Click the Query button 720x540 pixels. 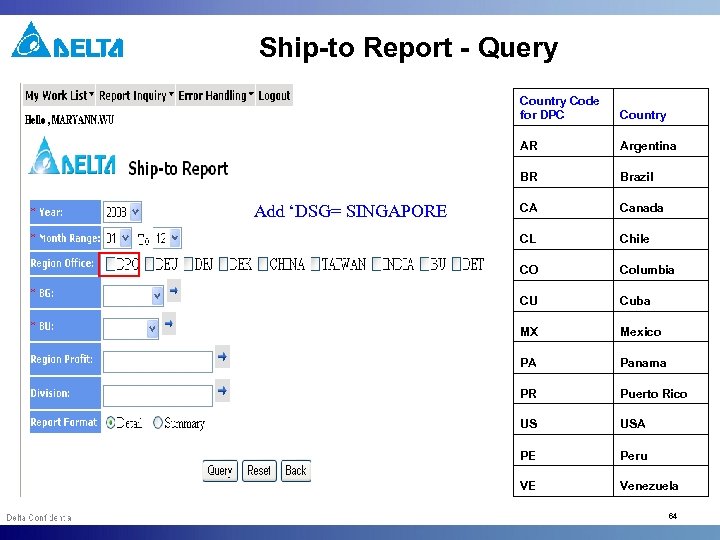220,471
